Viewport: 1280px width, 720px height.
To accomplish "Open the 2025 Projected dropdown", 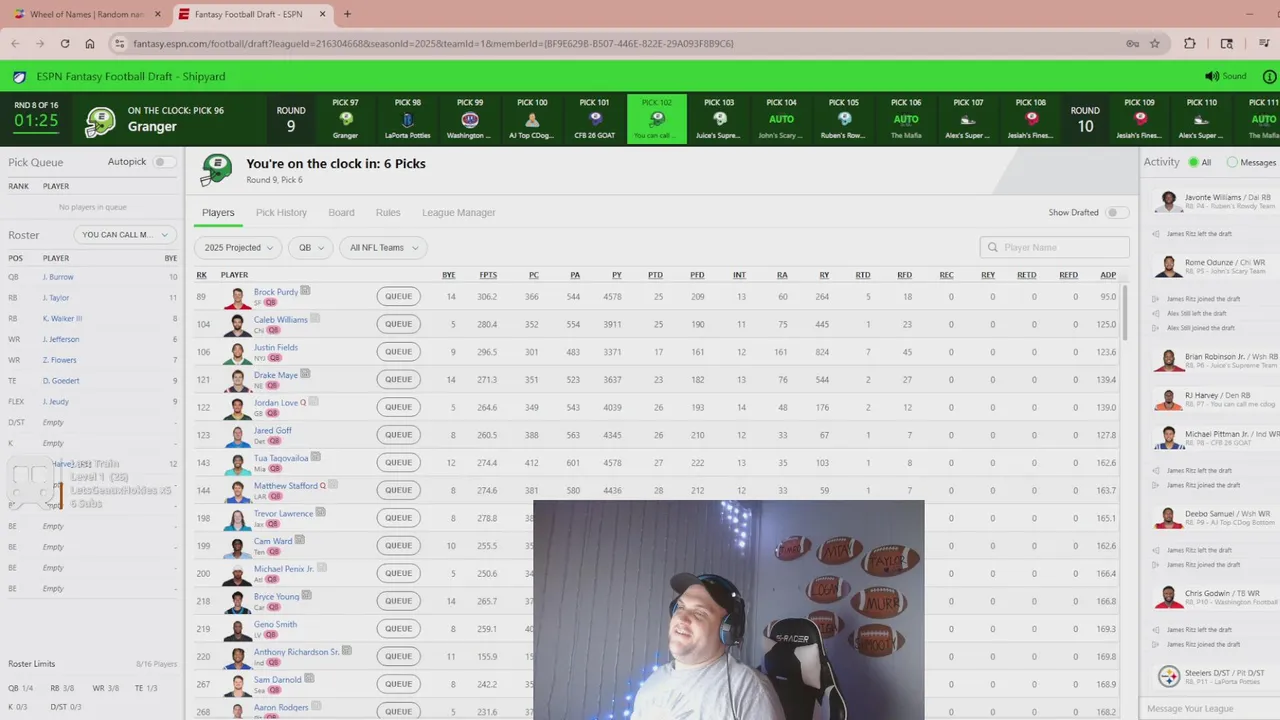I will point(238,247).
